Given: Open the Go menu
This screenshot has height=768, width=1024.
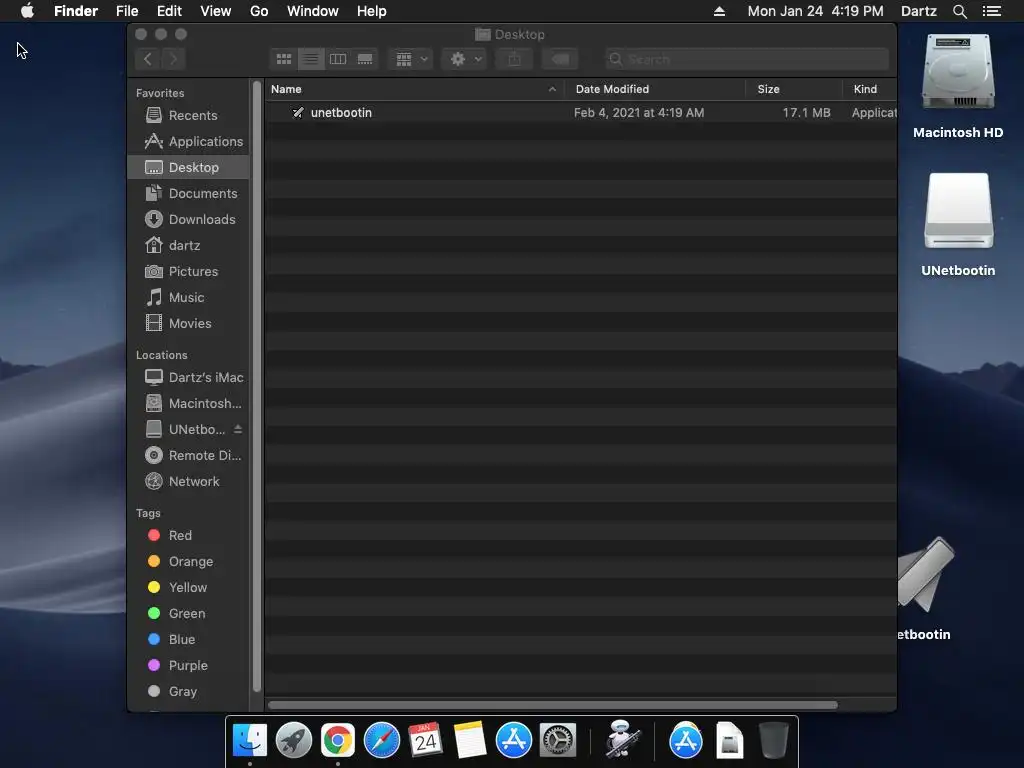Looking at the screenshot, I should click(259, 11).
